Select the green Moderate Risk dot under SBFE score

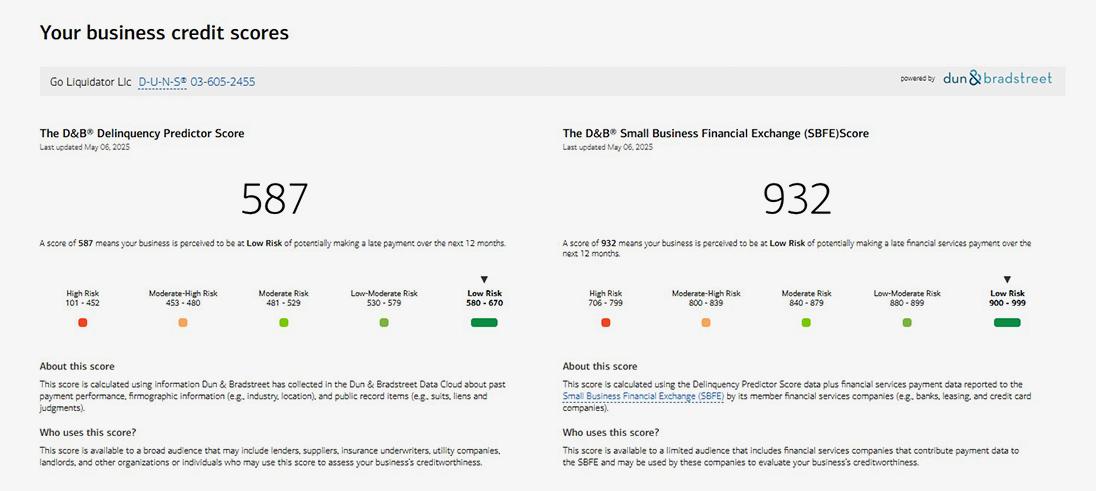pos(806,322)
